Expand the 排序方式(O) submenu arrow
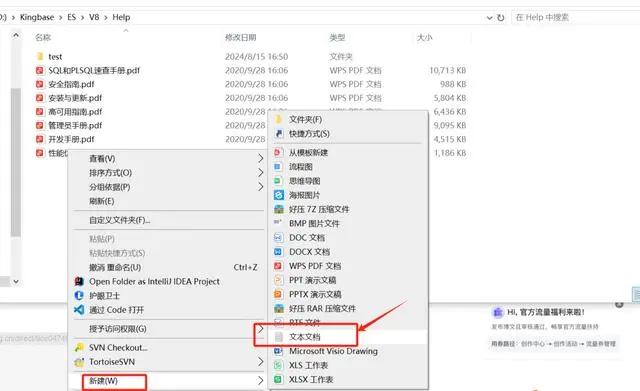 point(260,173)
